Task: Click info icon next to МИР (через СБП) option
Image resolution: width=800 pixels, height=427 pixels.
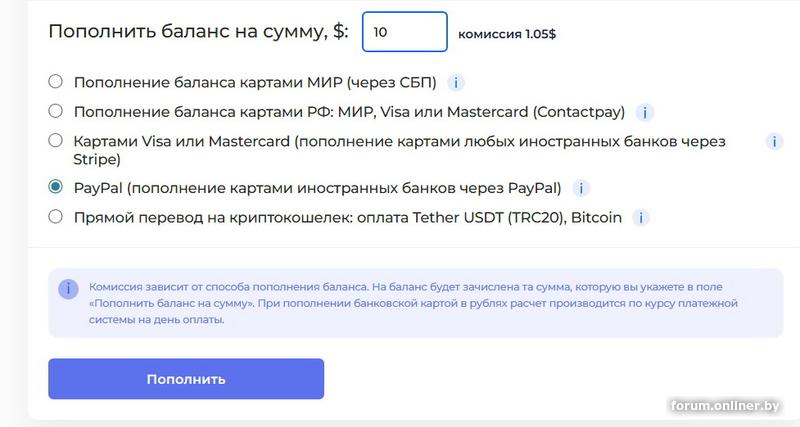Action: pyautogui.click(x=456, y=82)
